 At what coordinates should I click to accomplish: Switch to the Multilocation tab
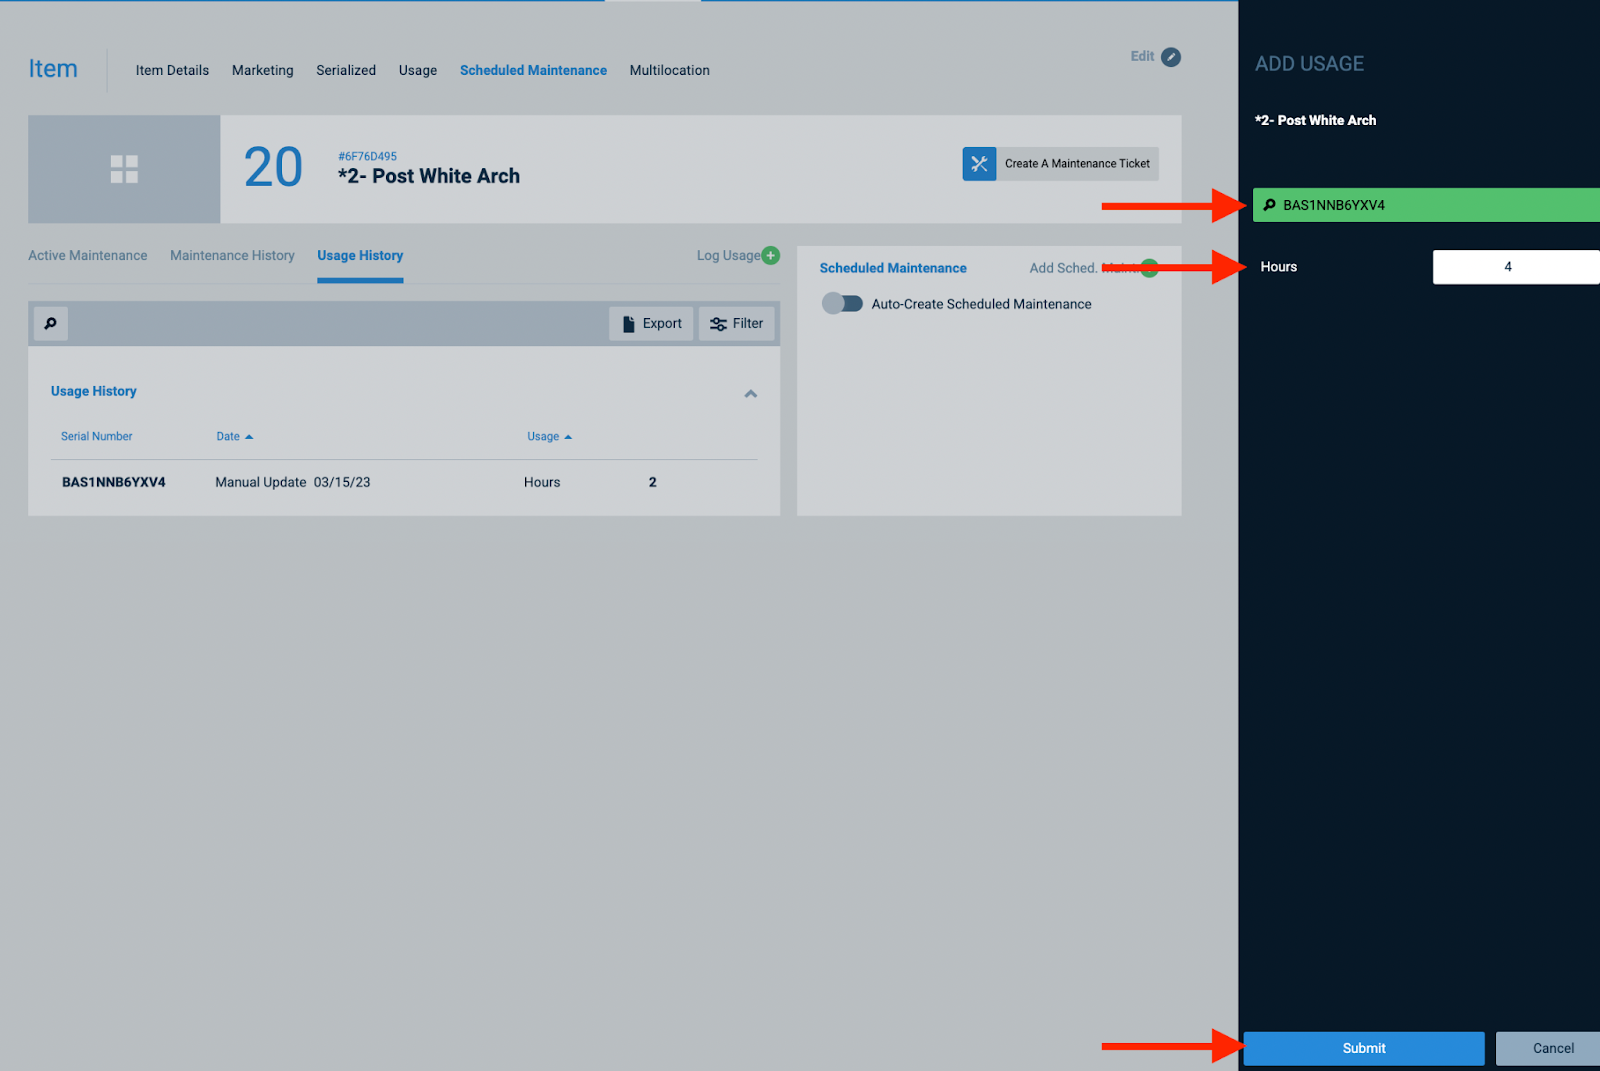click(669, 70)
